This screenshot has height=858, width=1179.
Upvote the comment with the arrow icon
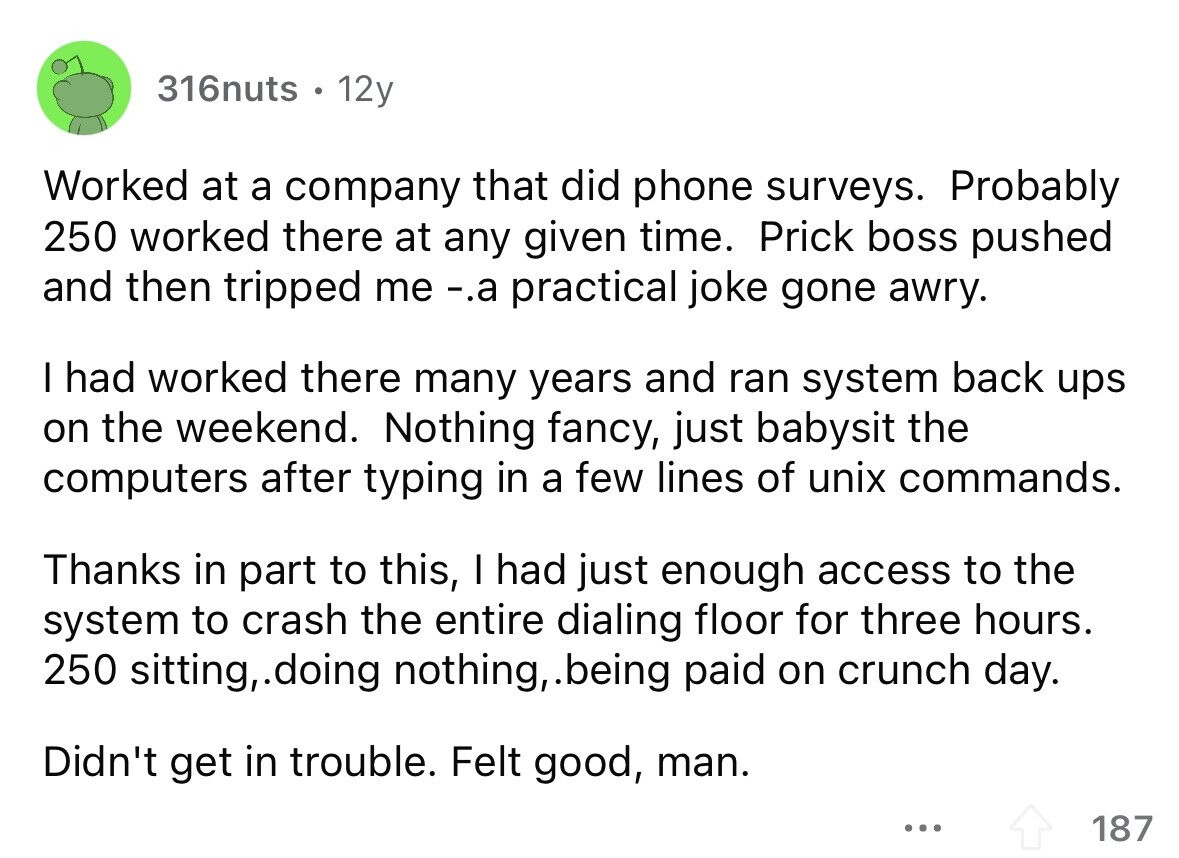click(1030, 828)
